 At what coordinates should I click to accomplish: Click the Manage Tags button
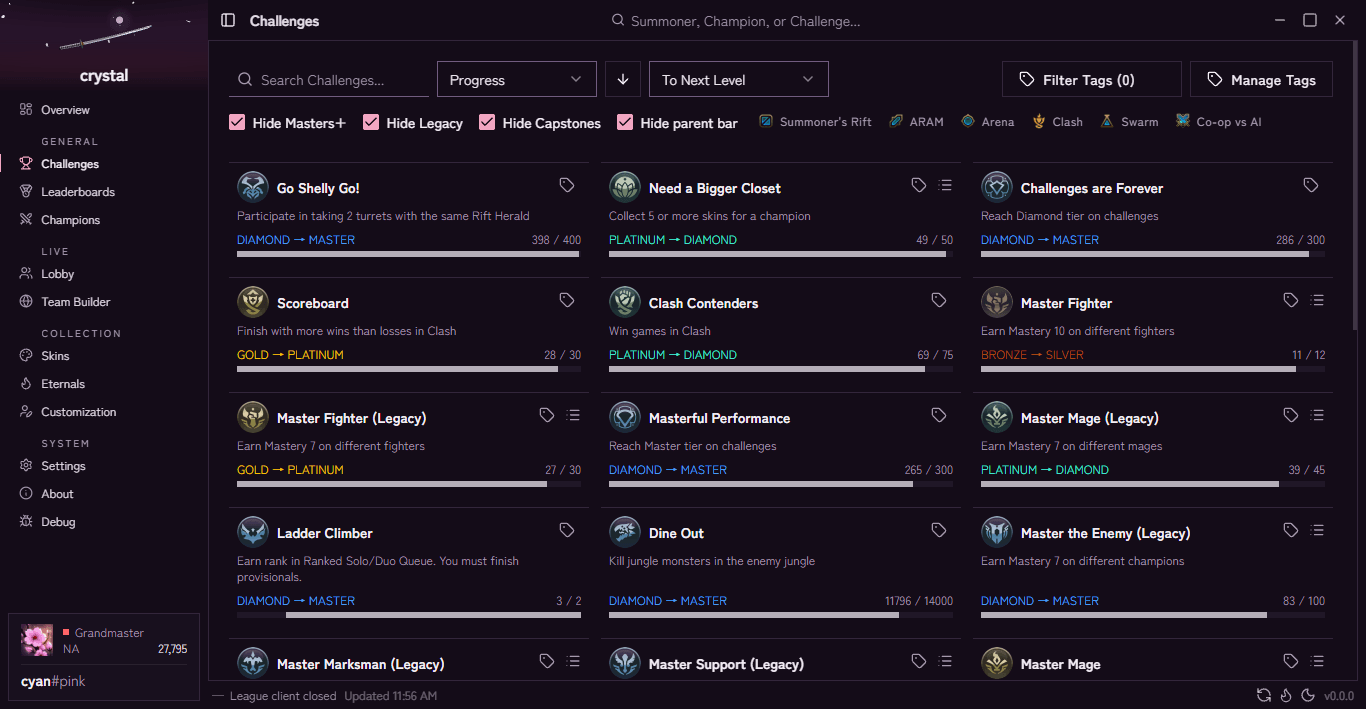1262,79
